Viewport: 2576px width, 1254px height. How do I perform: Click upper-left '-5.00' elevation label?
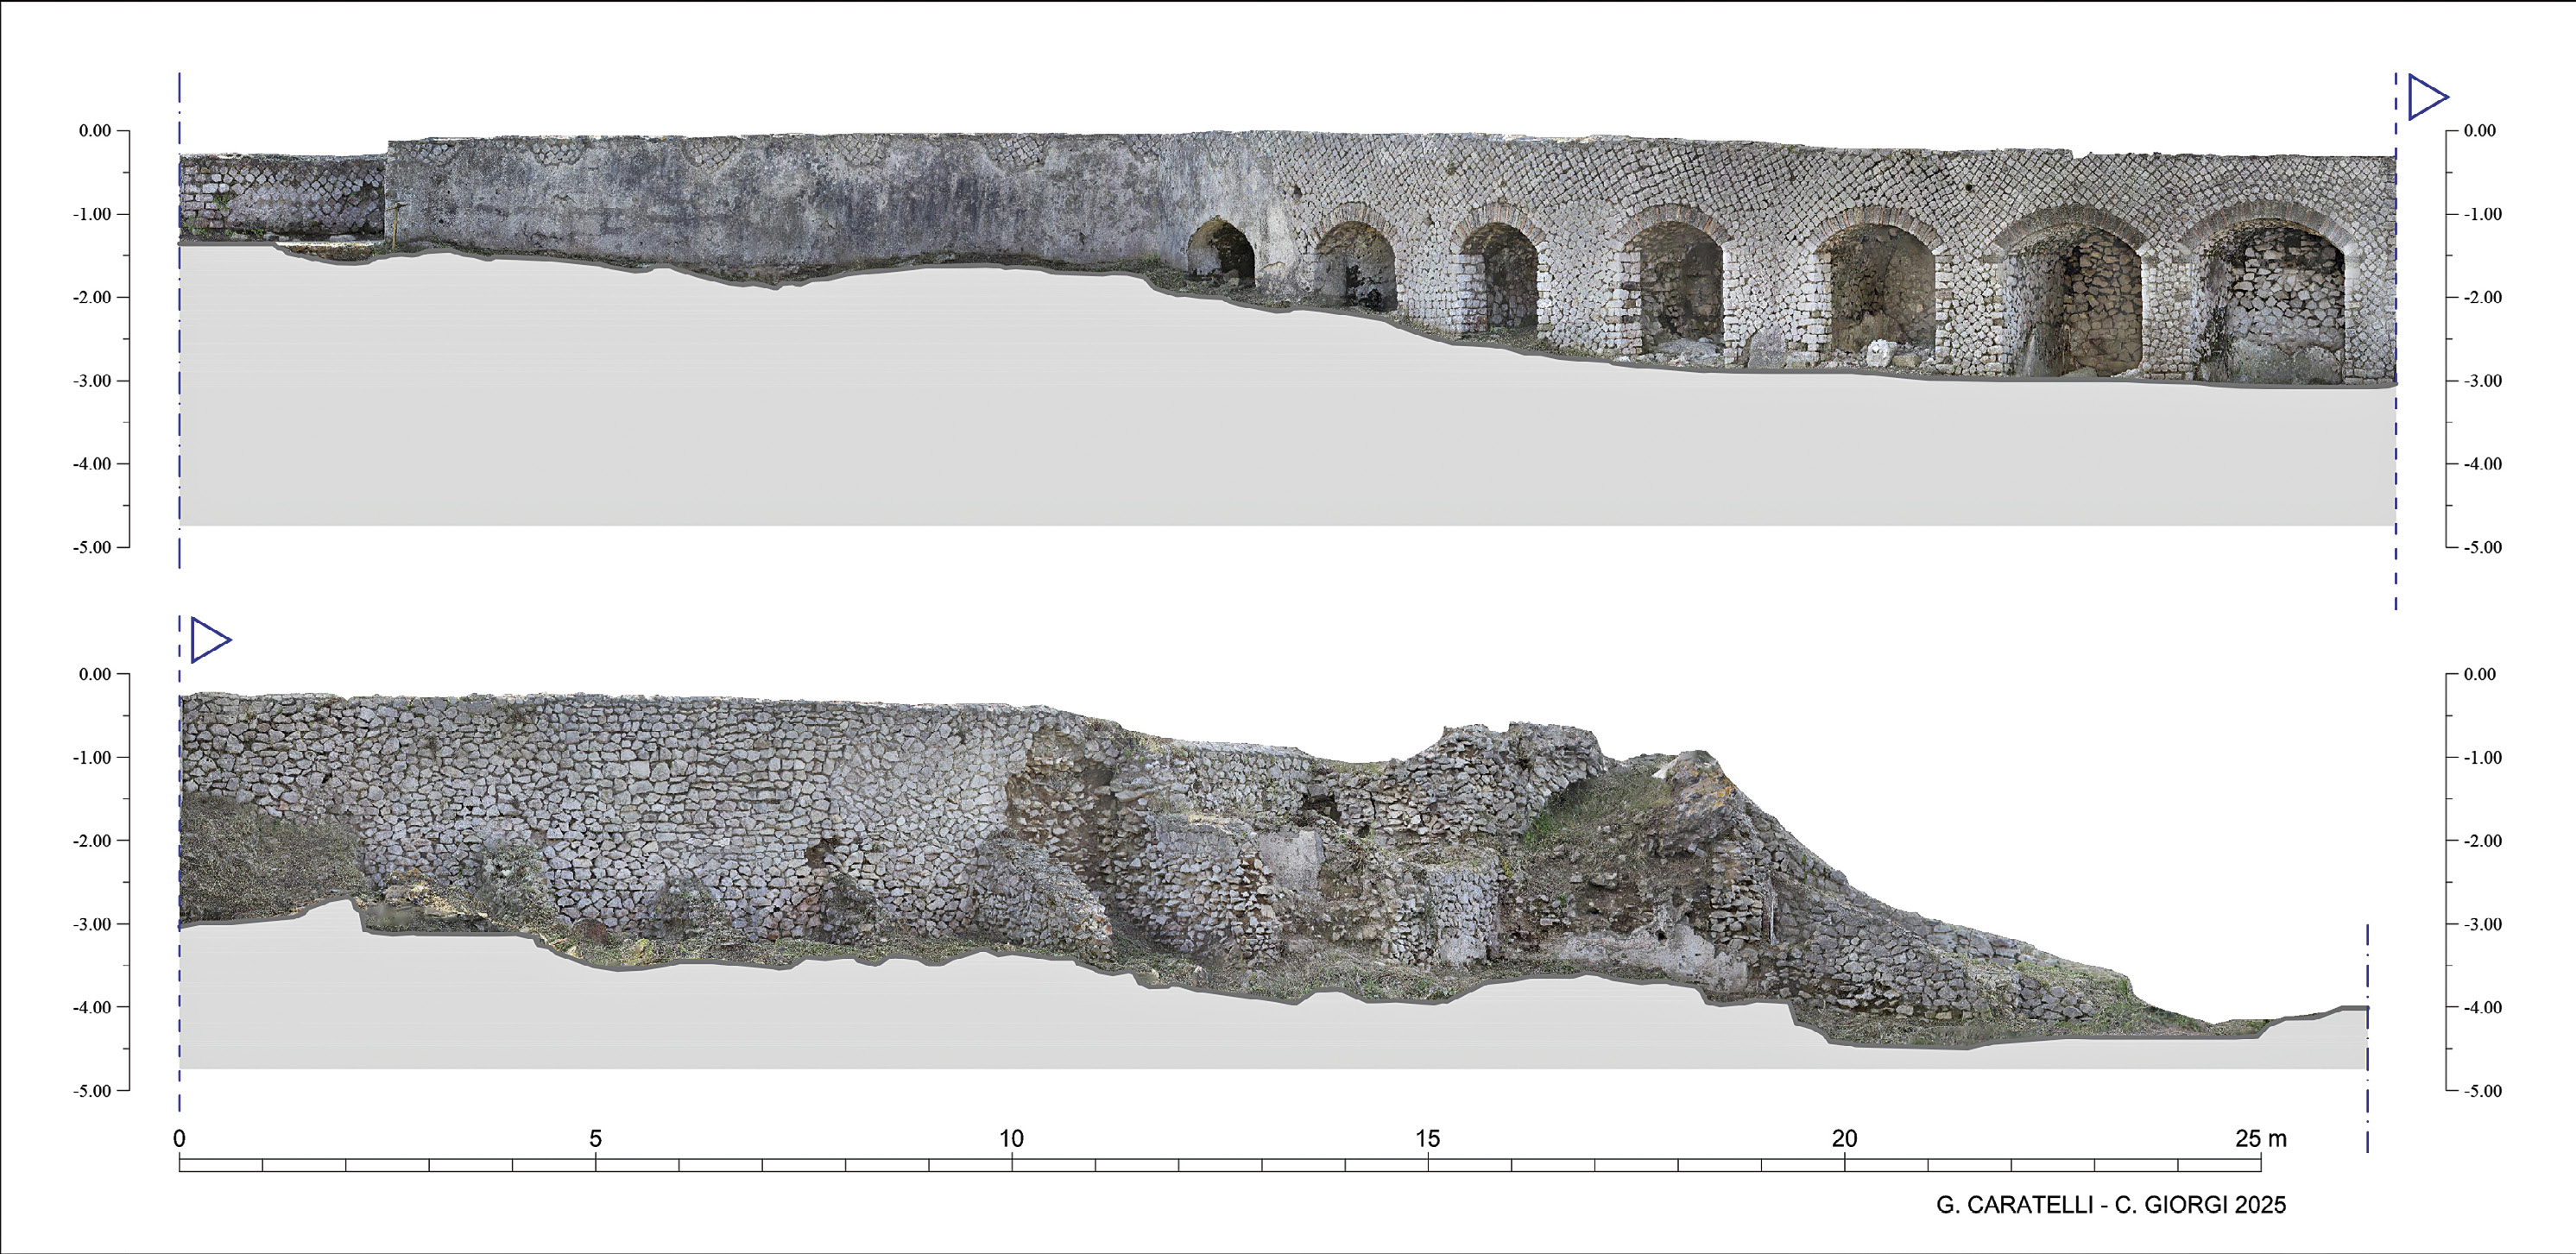point(95,548)
